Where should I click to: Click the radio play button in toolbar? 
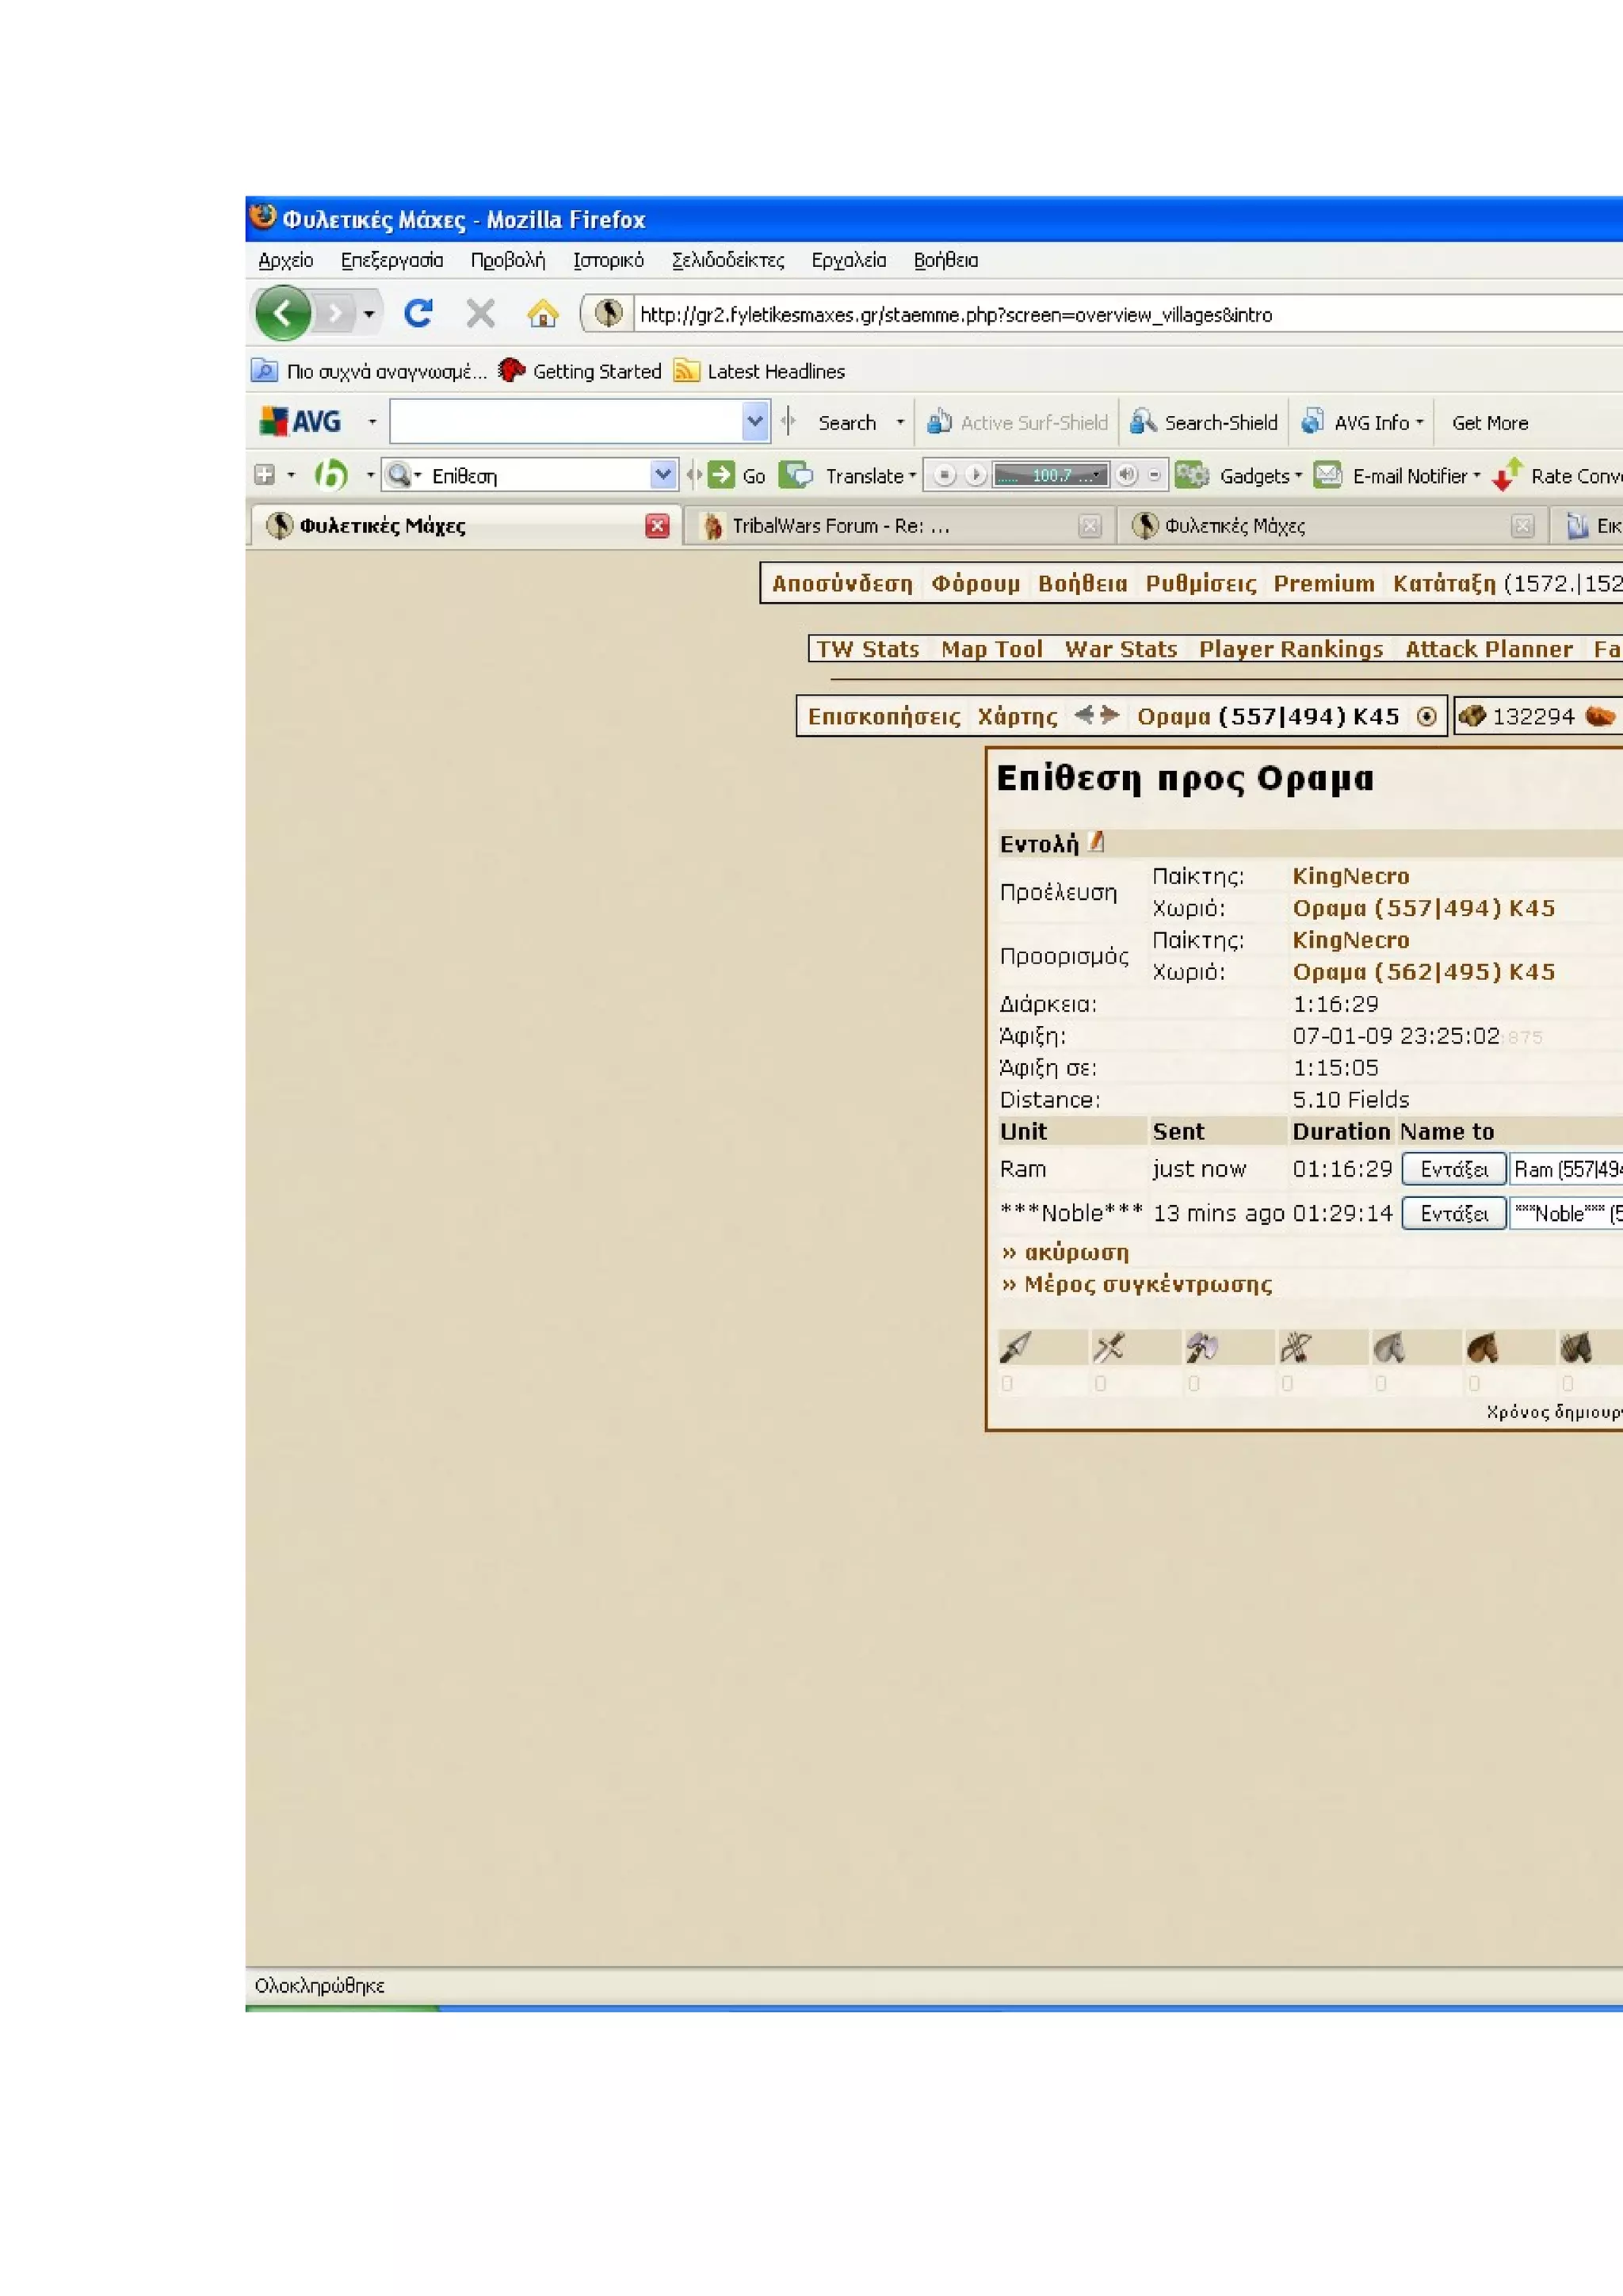point(976,476)
